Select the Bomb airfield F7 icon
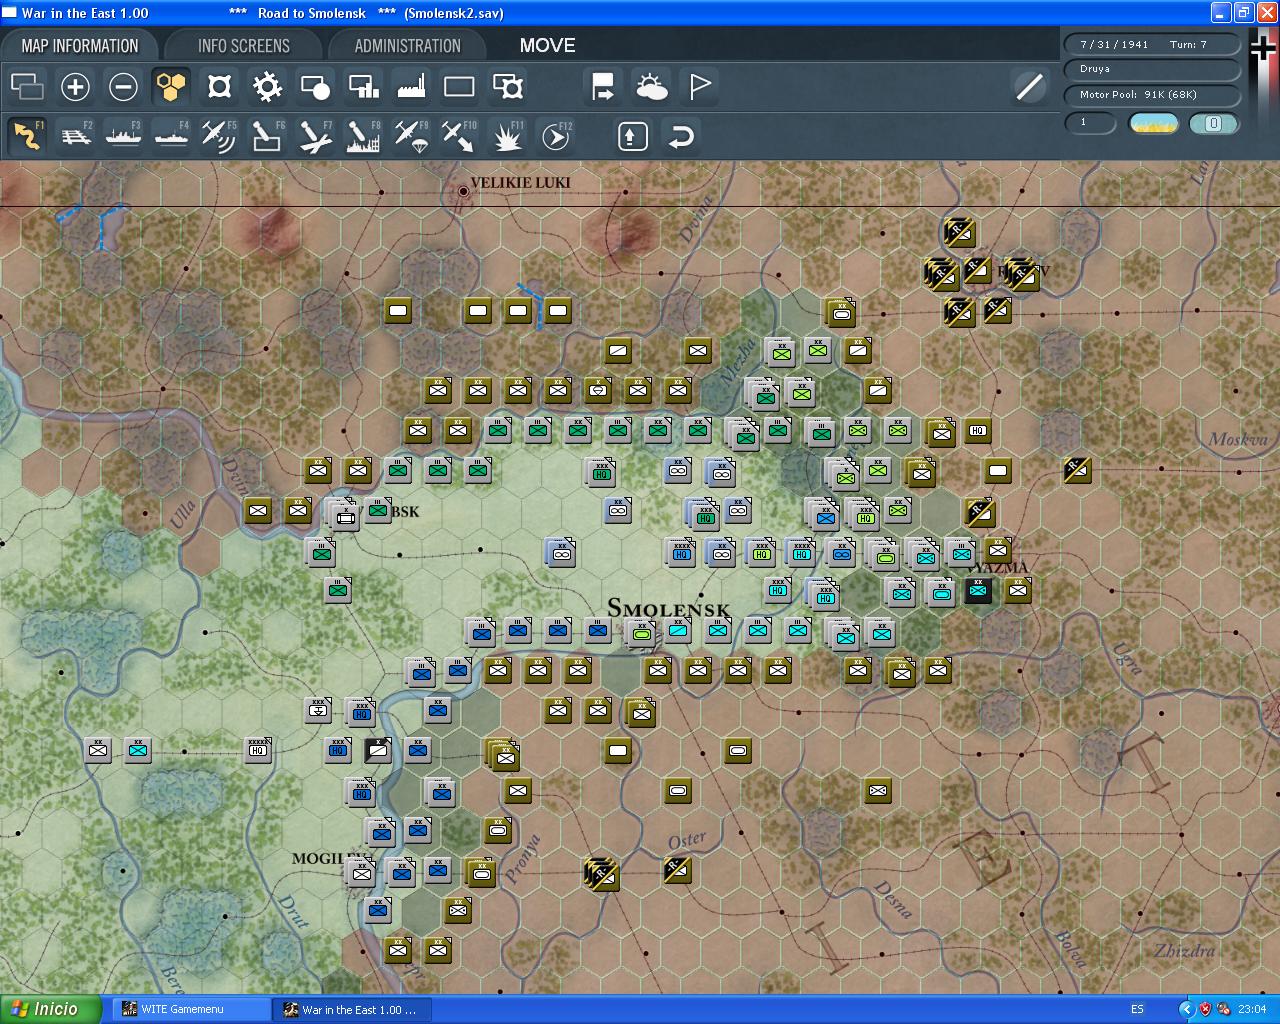 (315, 136)
